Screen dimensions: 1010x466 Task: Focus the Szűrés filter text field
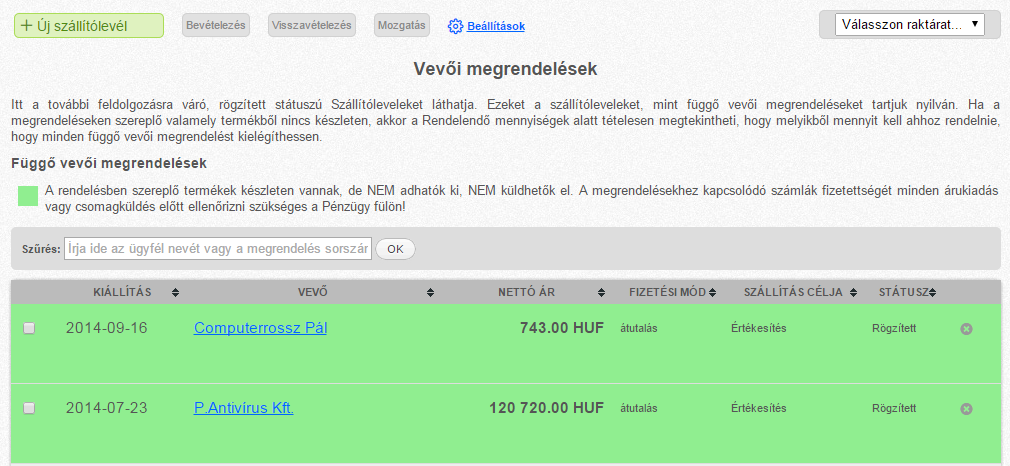[218, 249]
